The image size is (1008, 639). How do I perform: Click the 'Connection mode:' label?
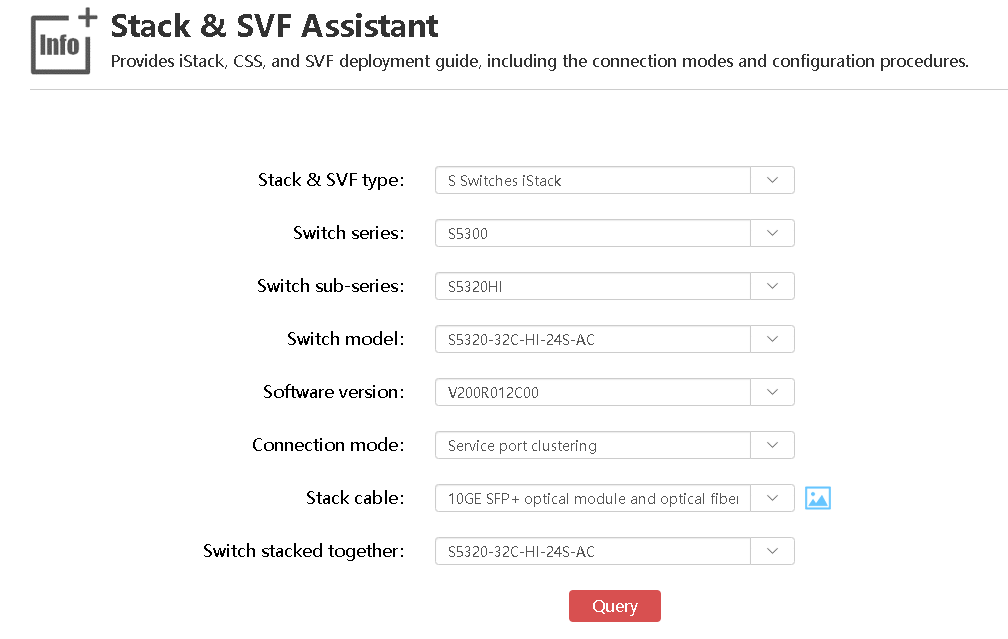point(328,445)
